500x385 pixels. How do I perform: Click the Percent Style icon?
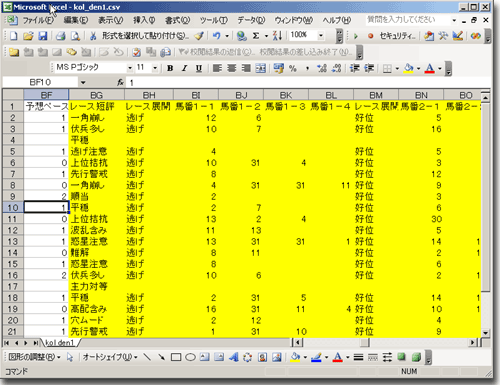[x=293, y=68]
